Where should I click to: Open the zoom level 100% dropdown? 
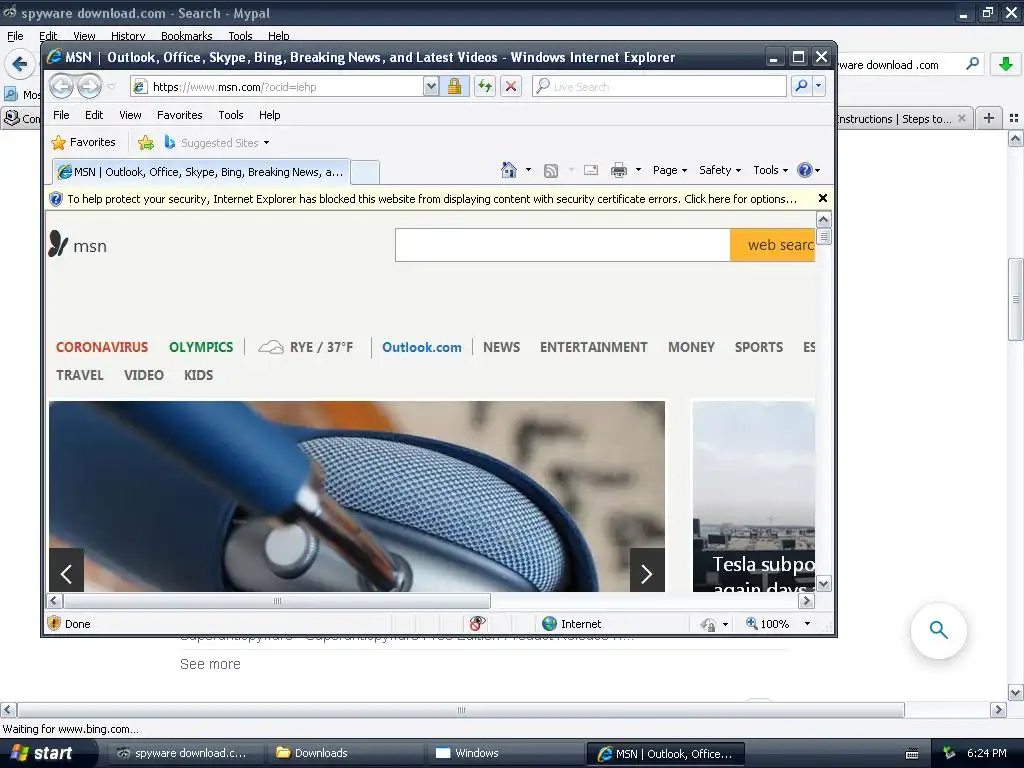click(x=807, y=624)
